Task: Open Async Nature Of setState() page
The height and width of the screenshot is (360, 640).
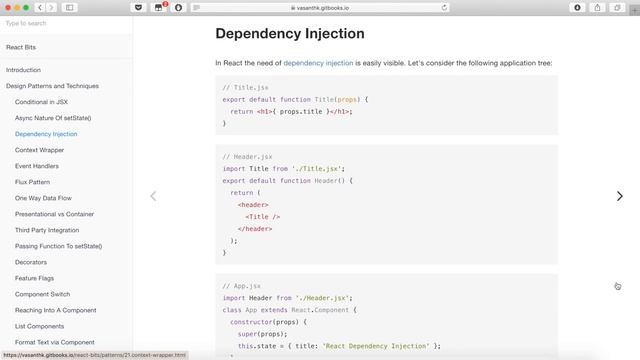Action: (53, 118)
